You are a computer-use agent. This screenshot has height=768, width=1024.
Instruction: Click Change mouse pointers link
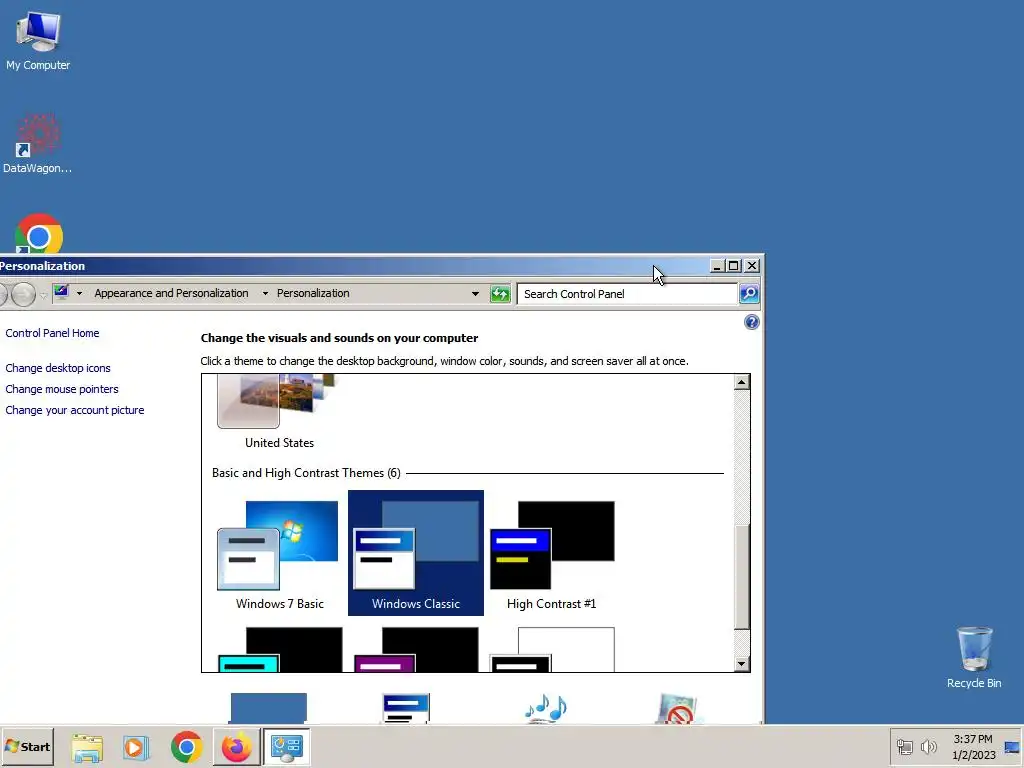[x=62, y=389]
